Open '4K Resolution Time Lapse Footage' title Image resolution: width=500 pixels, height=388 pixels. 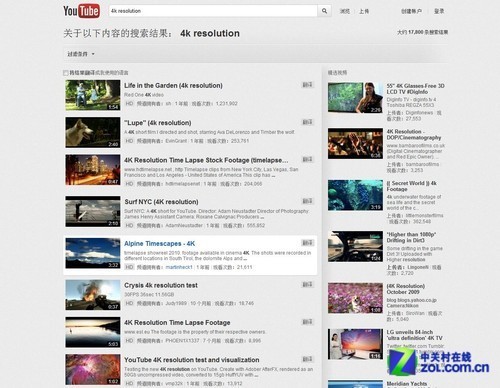177,323
